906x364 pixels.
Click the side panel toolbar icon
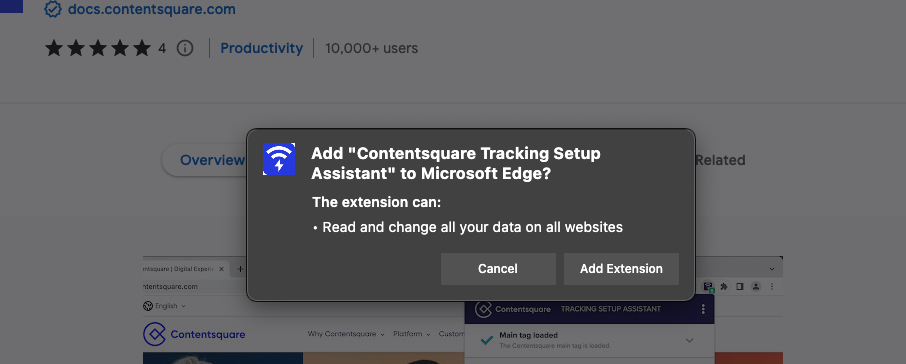739,287
